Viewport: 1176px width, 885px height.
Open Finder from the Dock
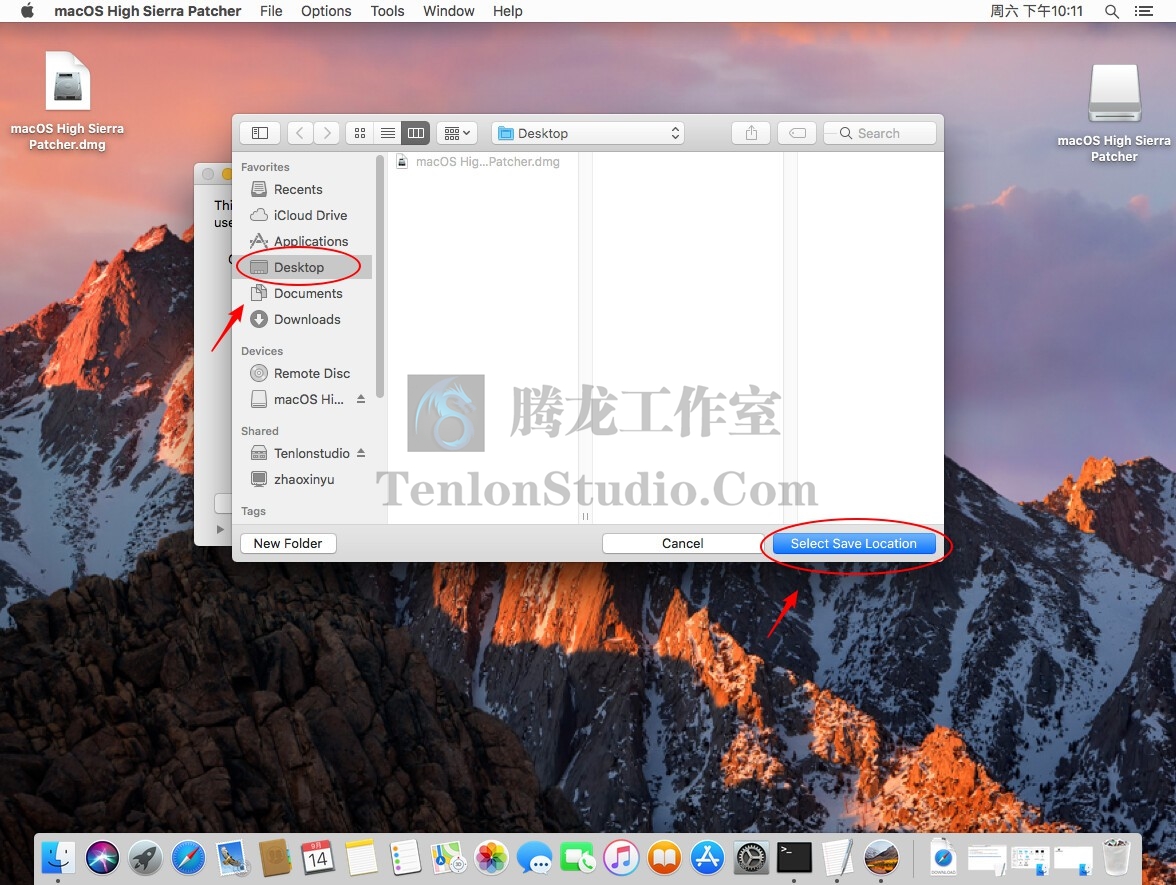(58, 857)
